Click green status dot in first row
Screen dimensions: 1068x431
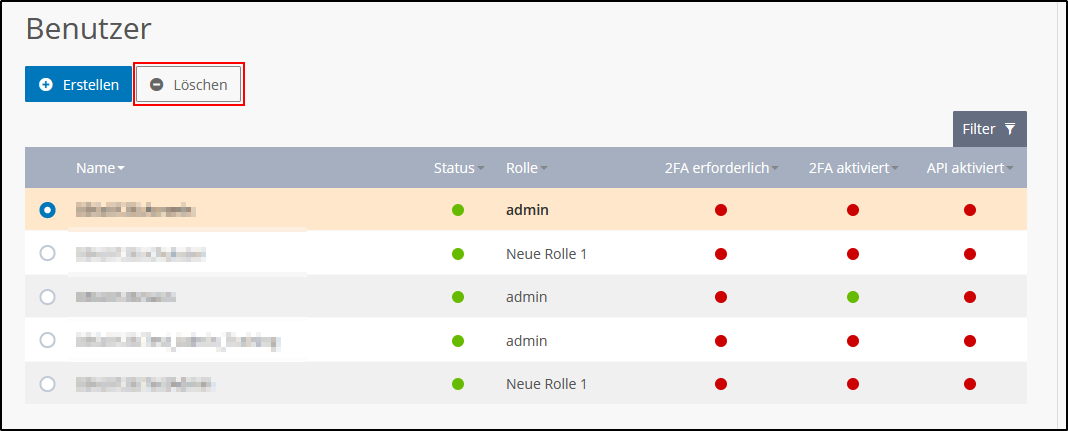[x=458, y=210]
